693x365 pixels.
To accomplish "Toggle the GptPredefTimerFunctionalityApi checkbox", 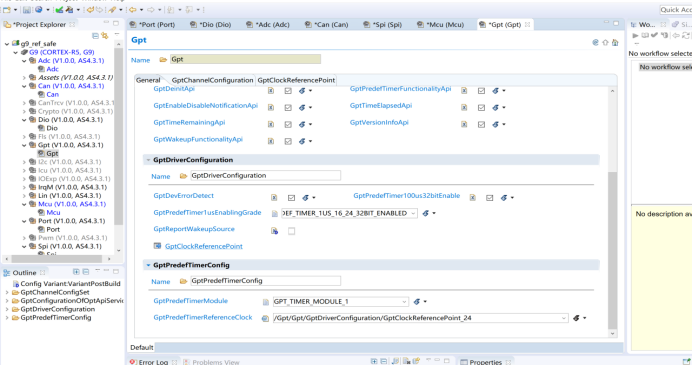I will tap(481, 91).
